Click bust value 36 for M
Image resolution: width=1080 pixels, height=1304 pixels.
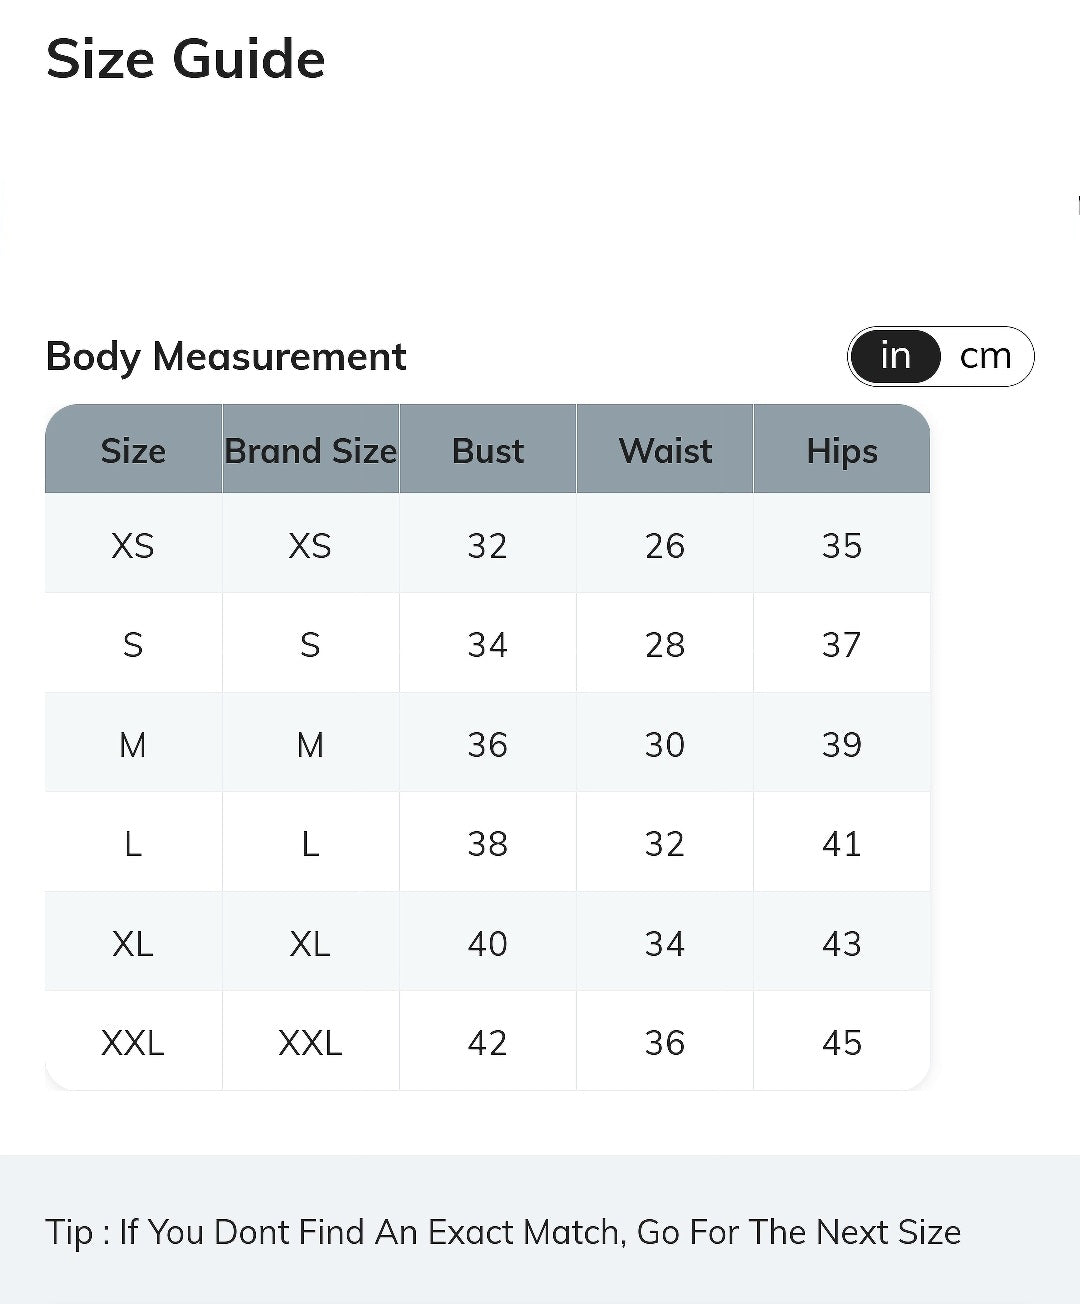[x=488, y=744]
